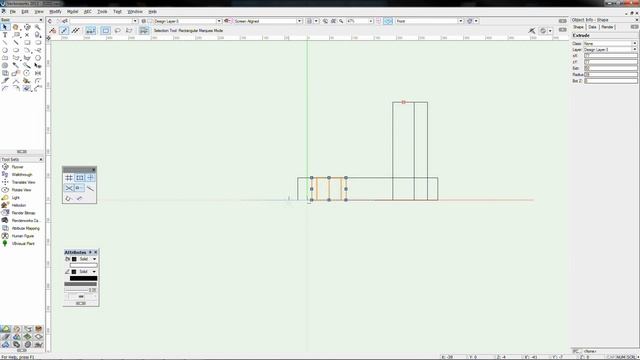Click the Flyover icon in Tool Sets list
This screenshot has width=640, height=360.
click(x=5, y=167)
